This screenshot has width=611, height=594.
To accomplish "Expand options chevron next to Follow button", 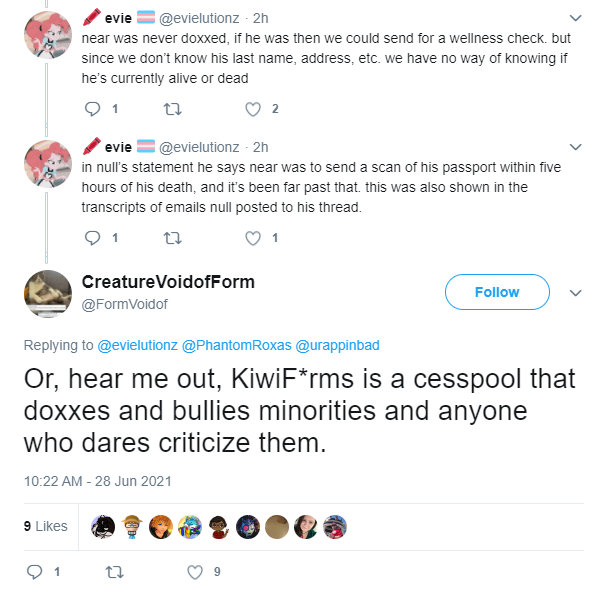I will tap(576, 293).
